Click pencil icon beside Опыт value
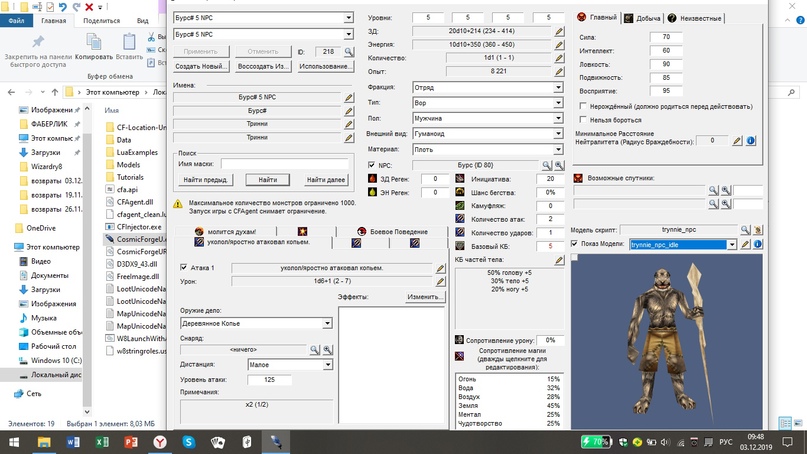The width and height of the screenshot is (807, 454). click(x=560, y=72)
